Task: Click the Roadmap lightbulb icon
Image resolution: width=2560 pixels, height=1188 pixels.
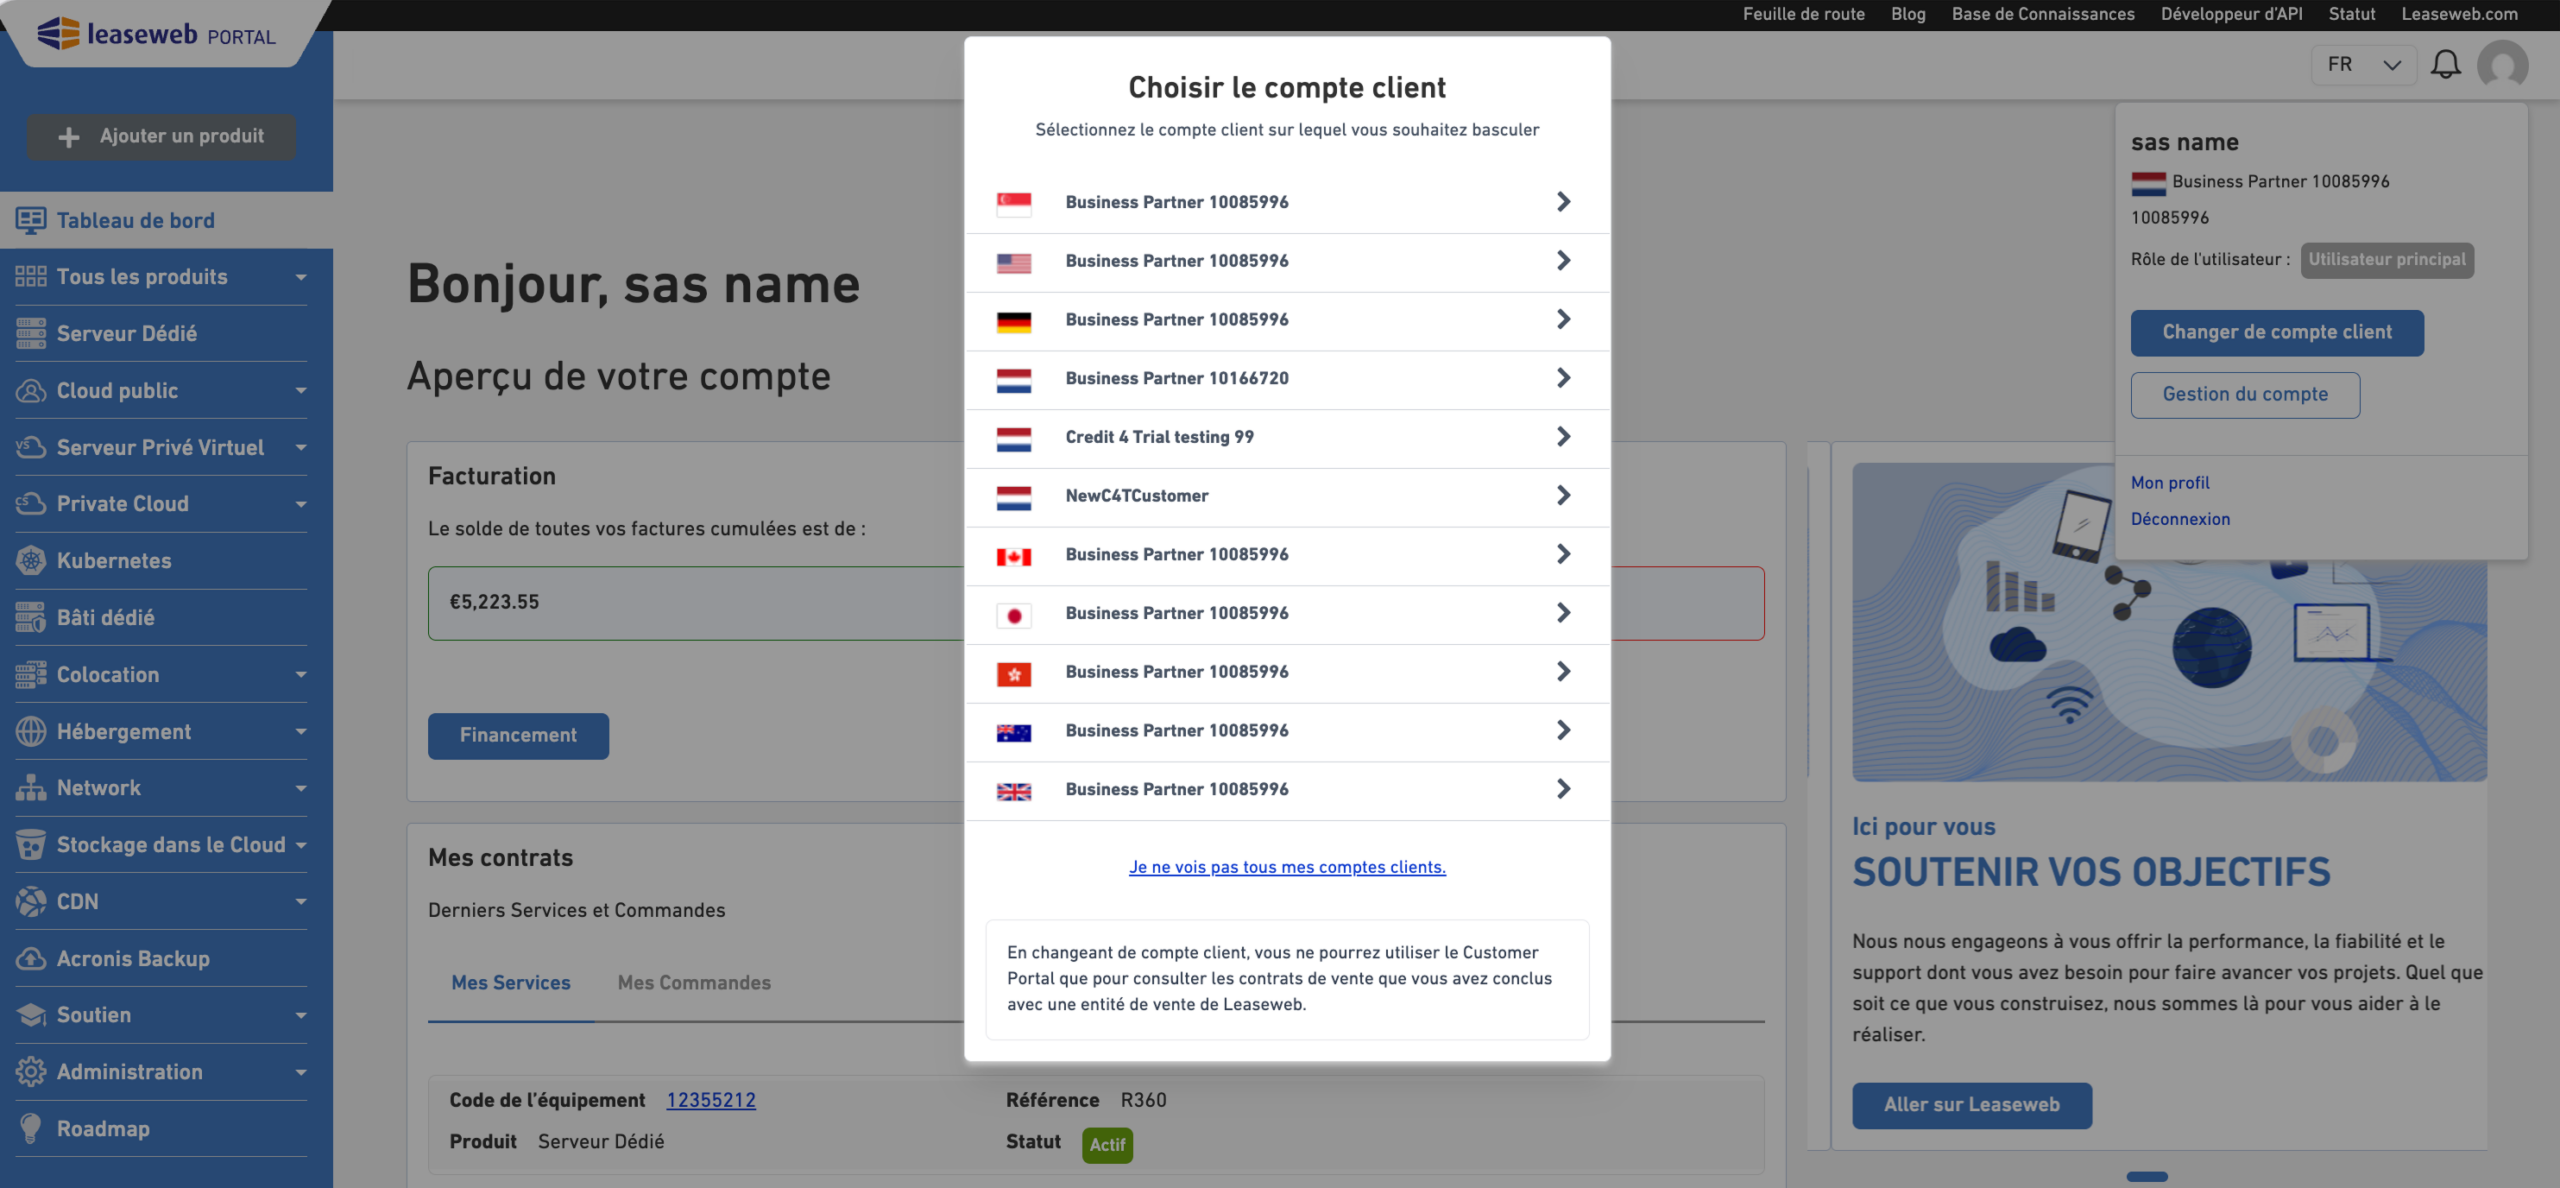Action: (x=30, y=1129)
